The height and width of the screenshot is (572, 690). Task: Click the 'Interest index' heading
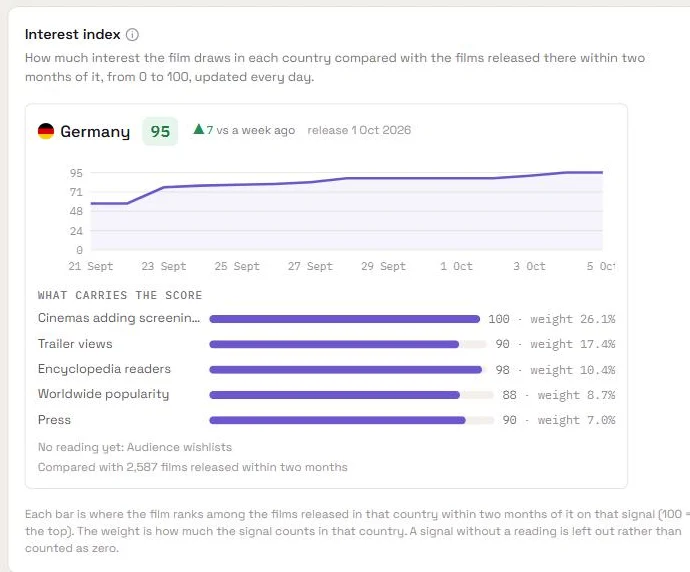click(73, 34)
